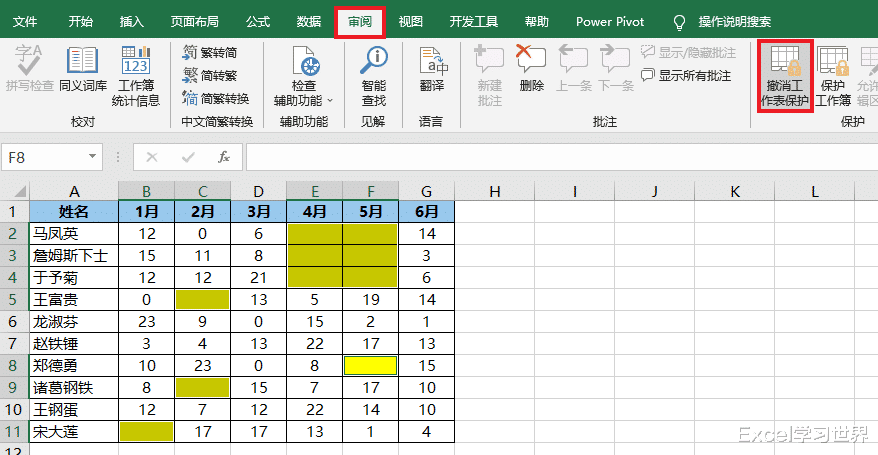Expand the Name Box dropdown arrow

[x=92, y=157]
